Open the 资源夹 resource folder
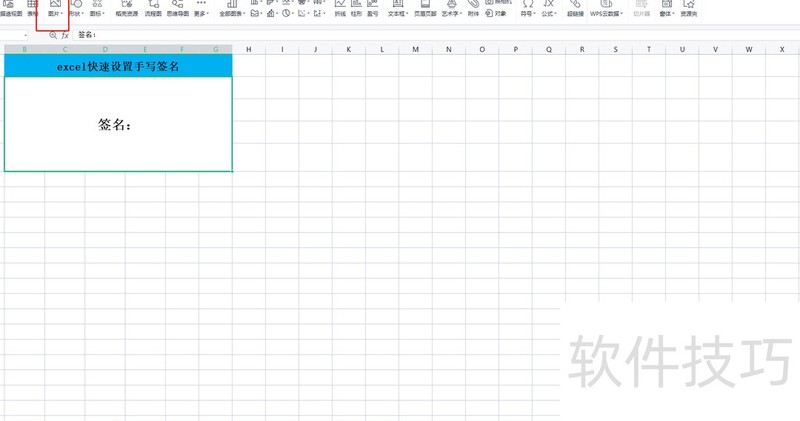Image resolution: width=800 pixels, height=421 pixels. pos(689,9)
